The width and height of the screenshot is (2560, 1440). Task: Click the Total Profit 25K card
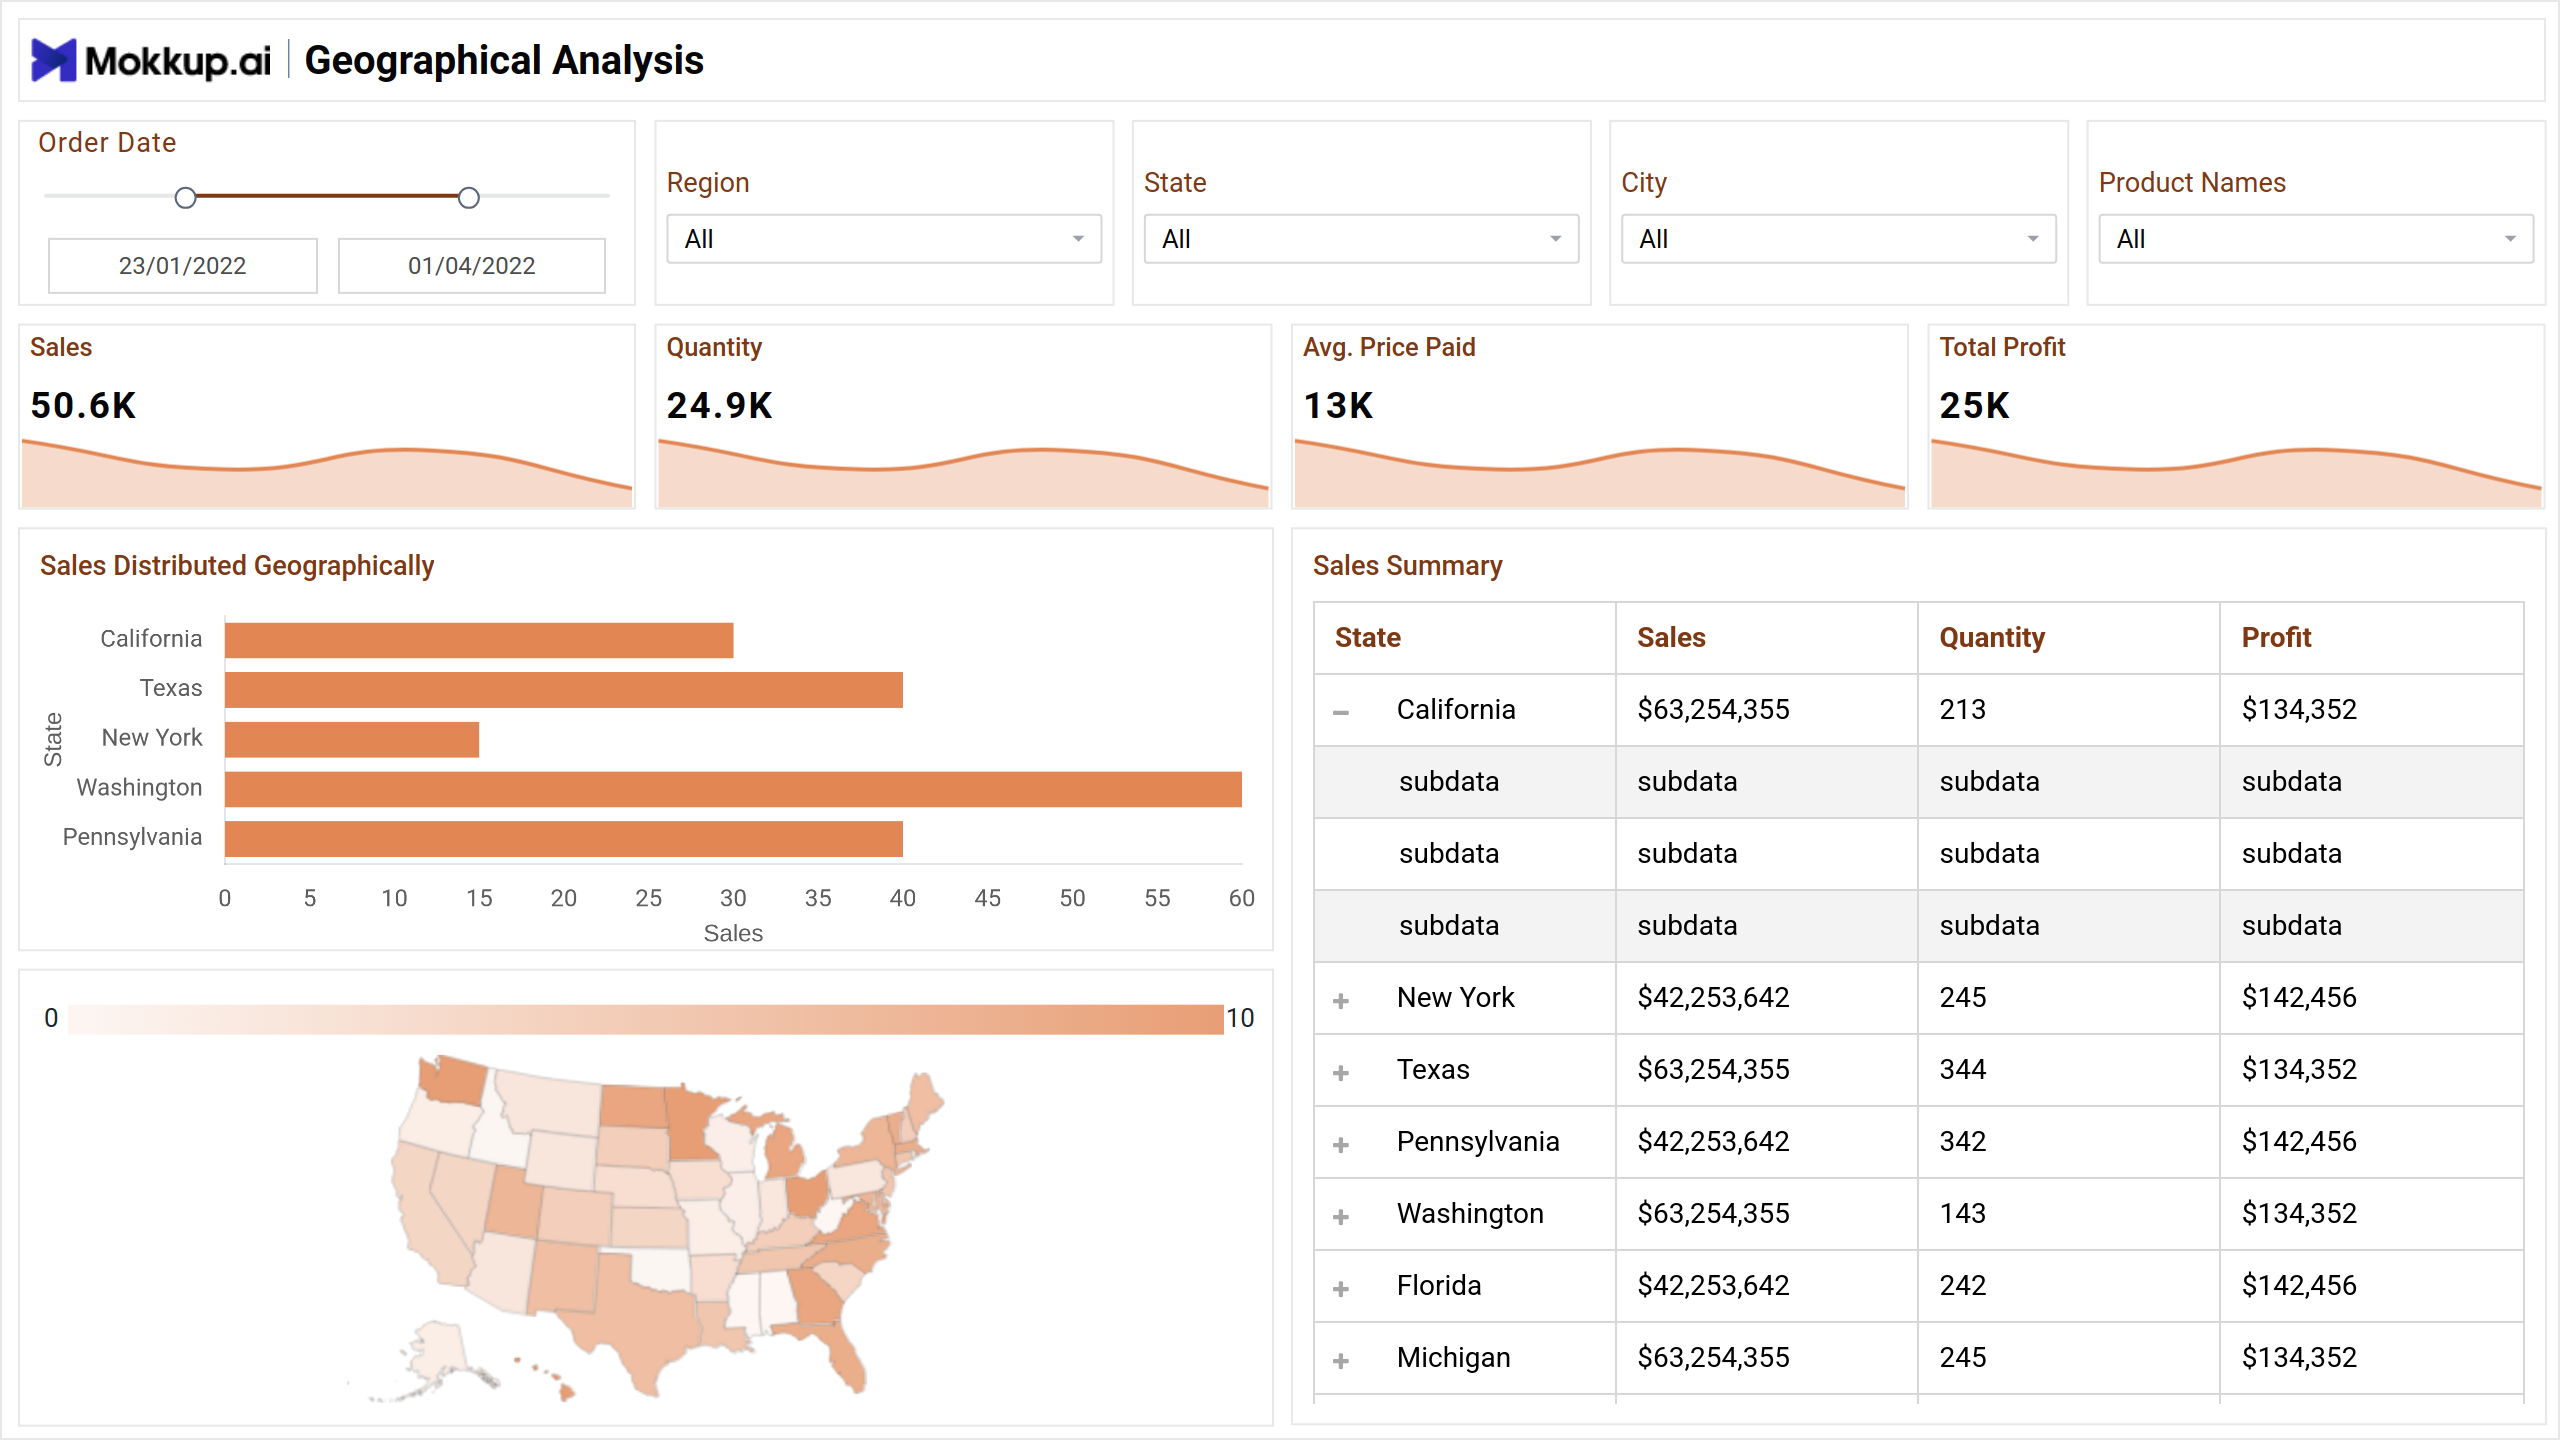click(x=2236, y=416)
